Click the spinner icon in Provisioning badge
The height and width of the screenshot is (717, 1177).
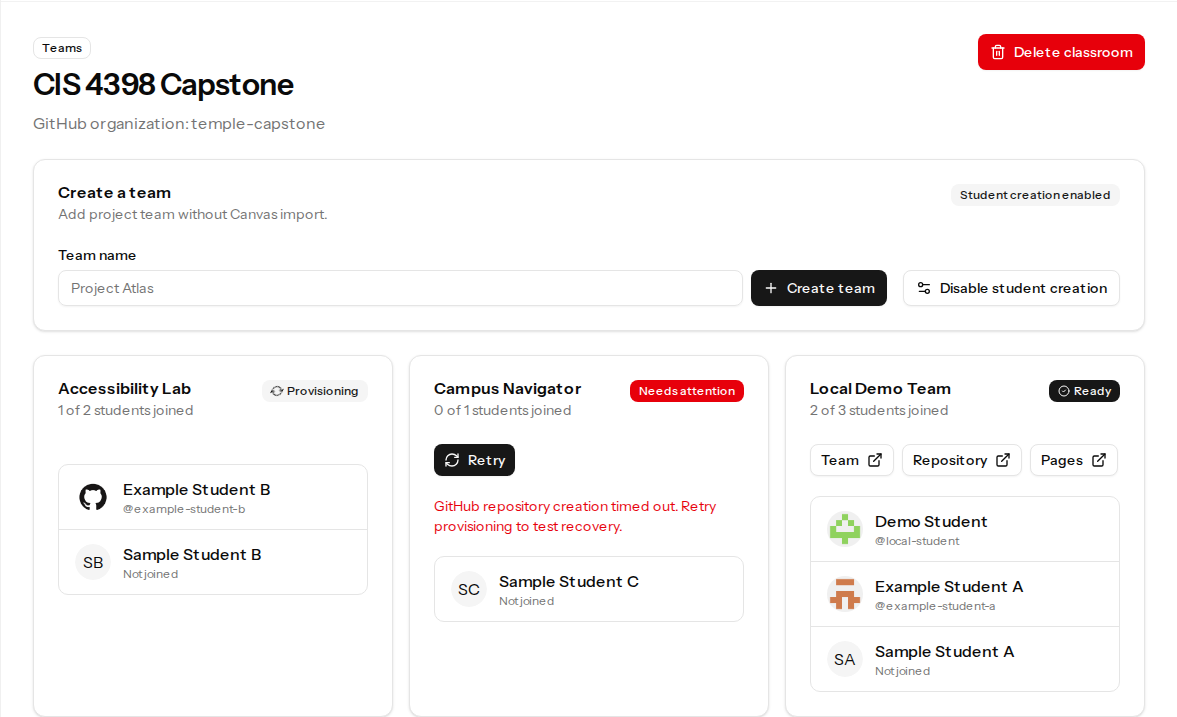coord(277,391)
